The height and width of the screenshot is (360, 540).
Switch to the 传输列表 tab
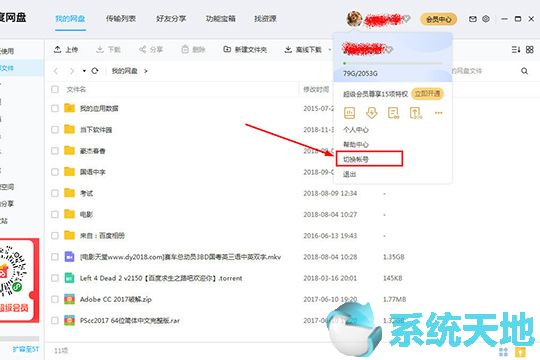[121, 19]
